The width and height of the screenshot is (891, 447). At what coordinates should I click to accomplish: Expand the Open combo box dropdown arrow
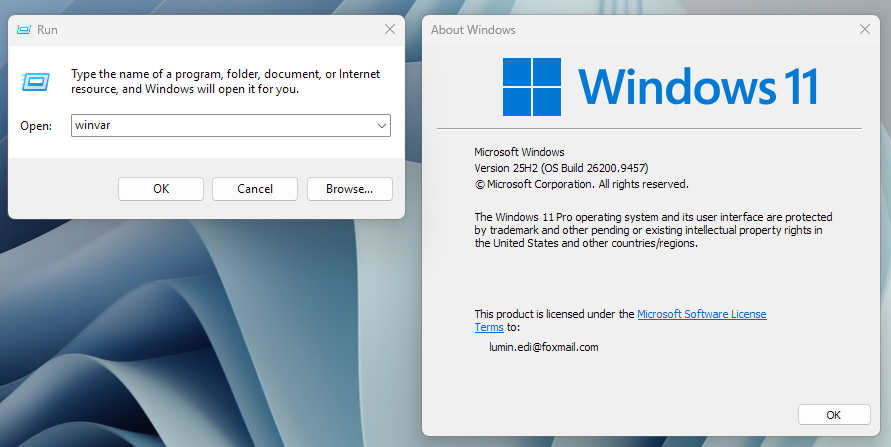point(382,126)
